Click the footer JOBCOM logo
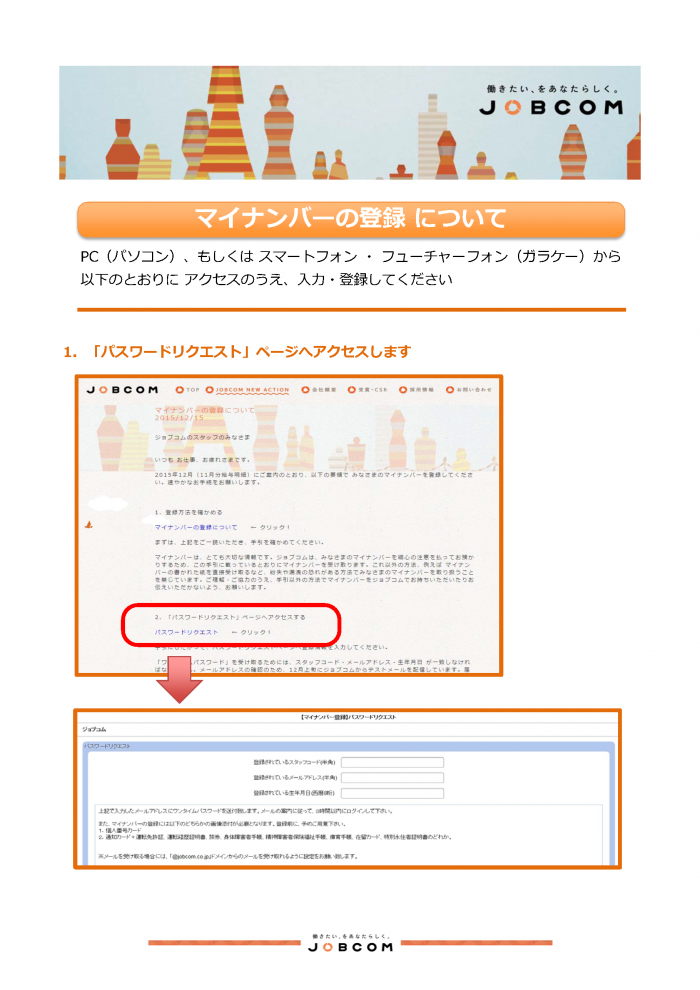Screen dimensions: 700x990 (350, 947)
